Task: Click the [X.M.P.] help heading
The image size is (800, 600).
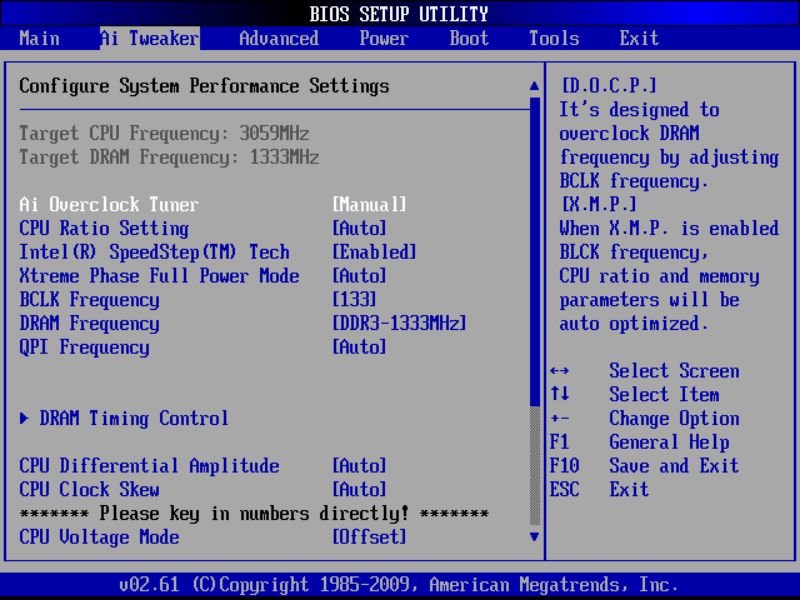Action: click(599, 205)
